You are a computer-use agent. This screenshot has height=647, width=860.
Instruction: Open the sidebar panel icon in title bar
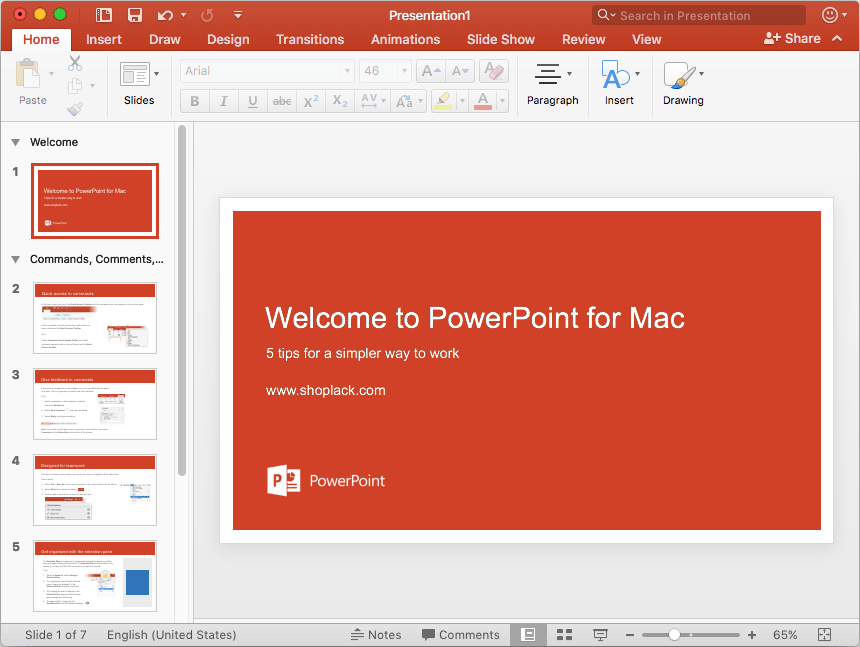(x=104, y=15)
